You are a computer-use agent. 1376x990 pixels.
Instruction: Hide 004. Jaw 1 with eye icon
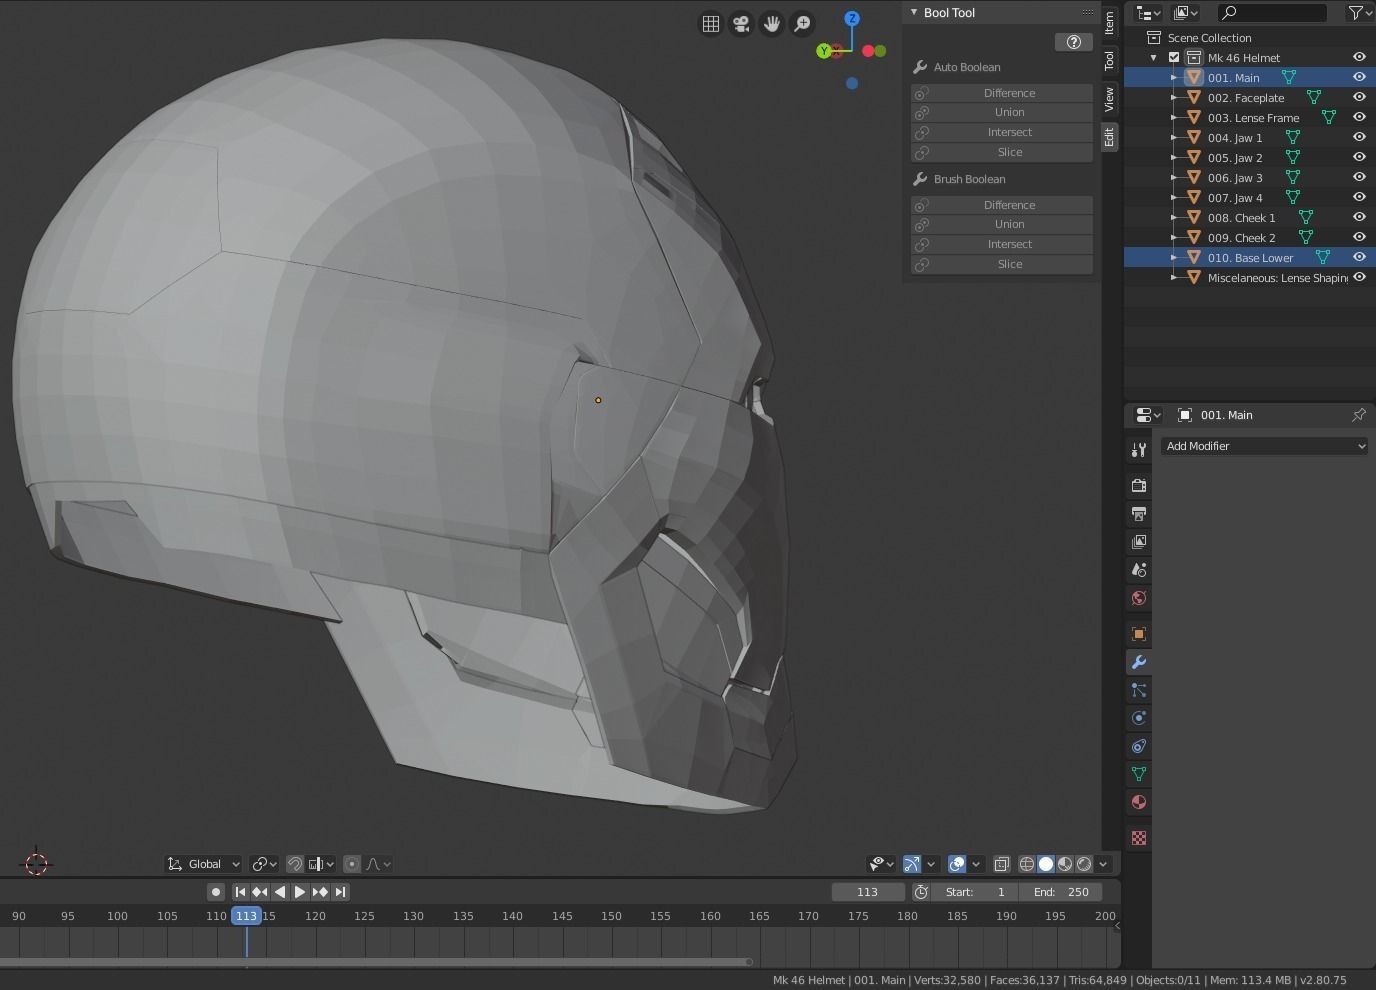point(1359,137)
